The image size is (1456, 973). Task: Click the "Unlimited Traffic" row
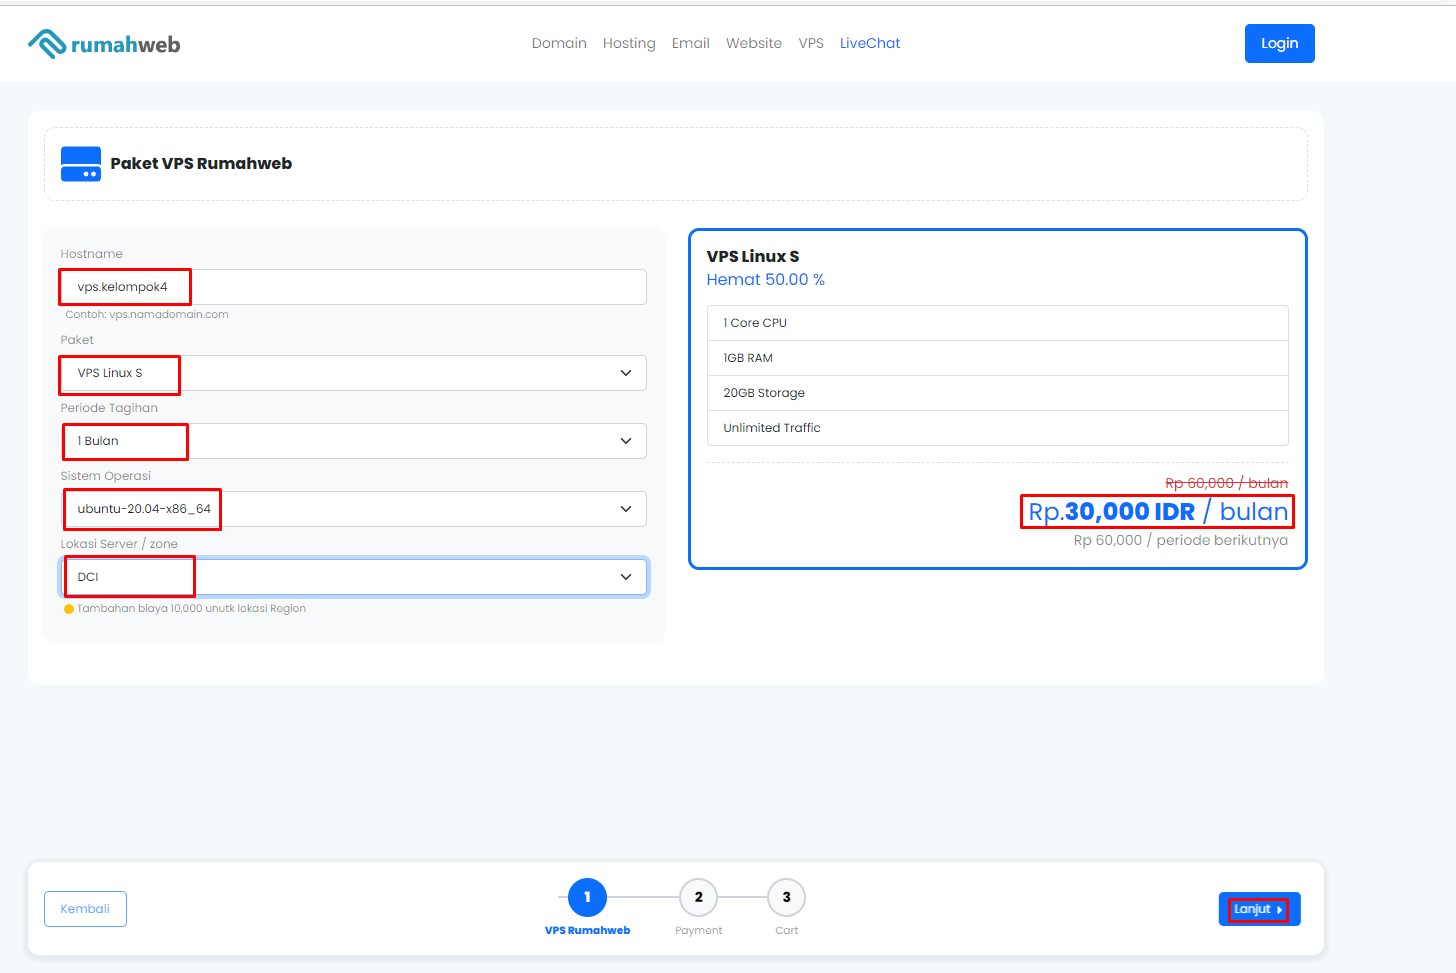[x=997, y=428]
